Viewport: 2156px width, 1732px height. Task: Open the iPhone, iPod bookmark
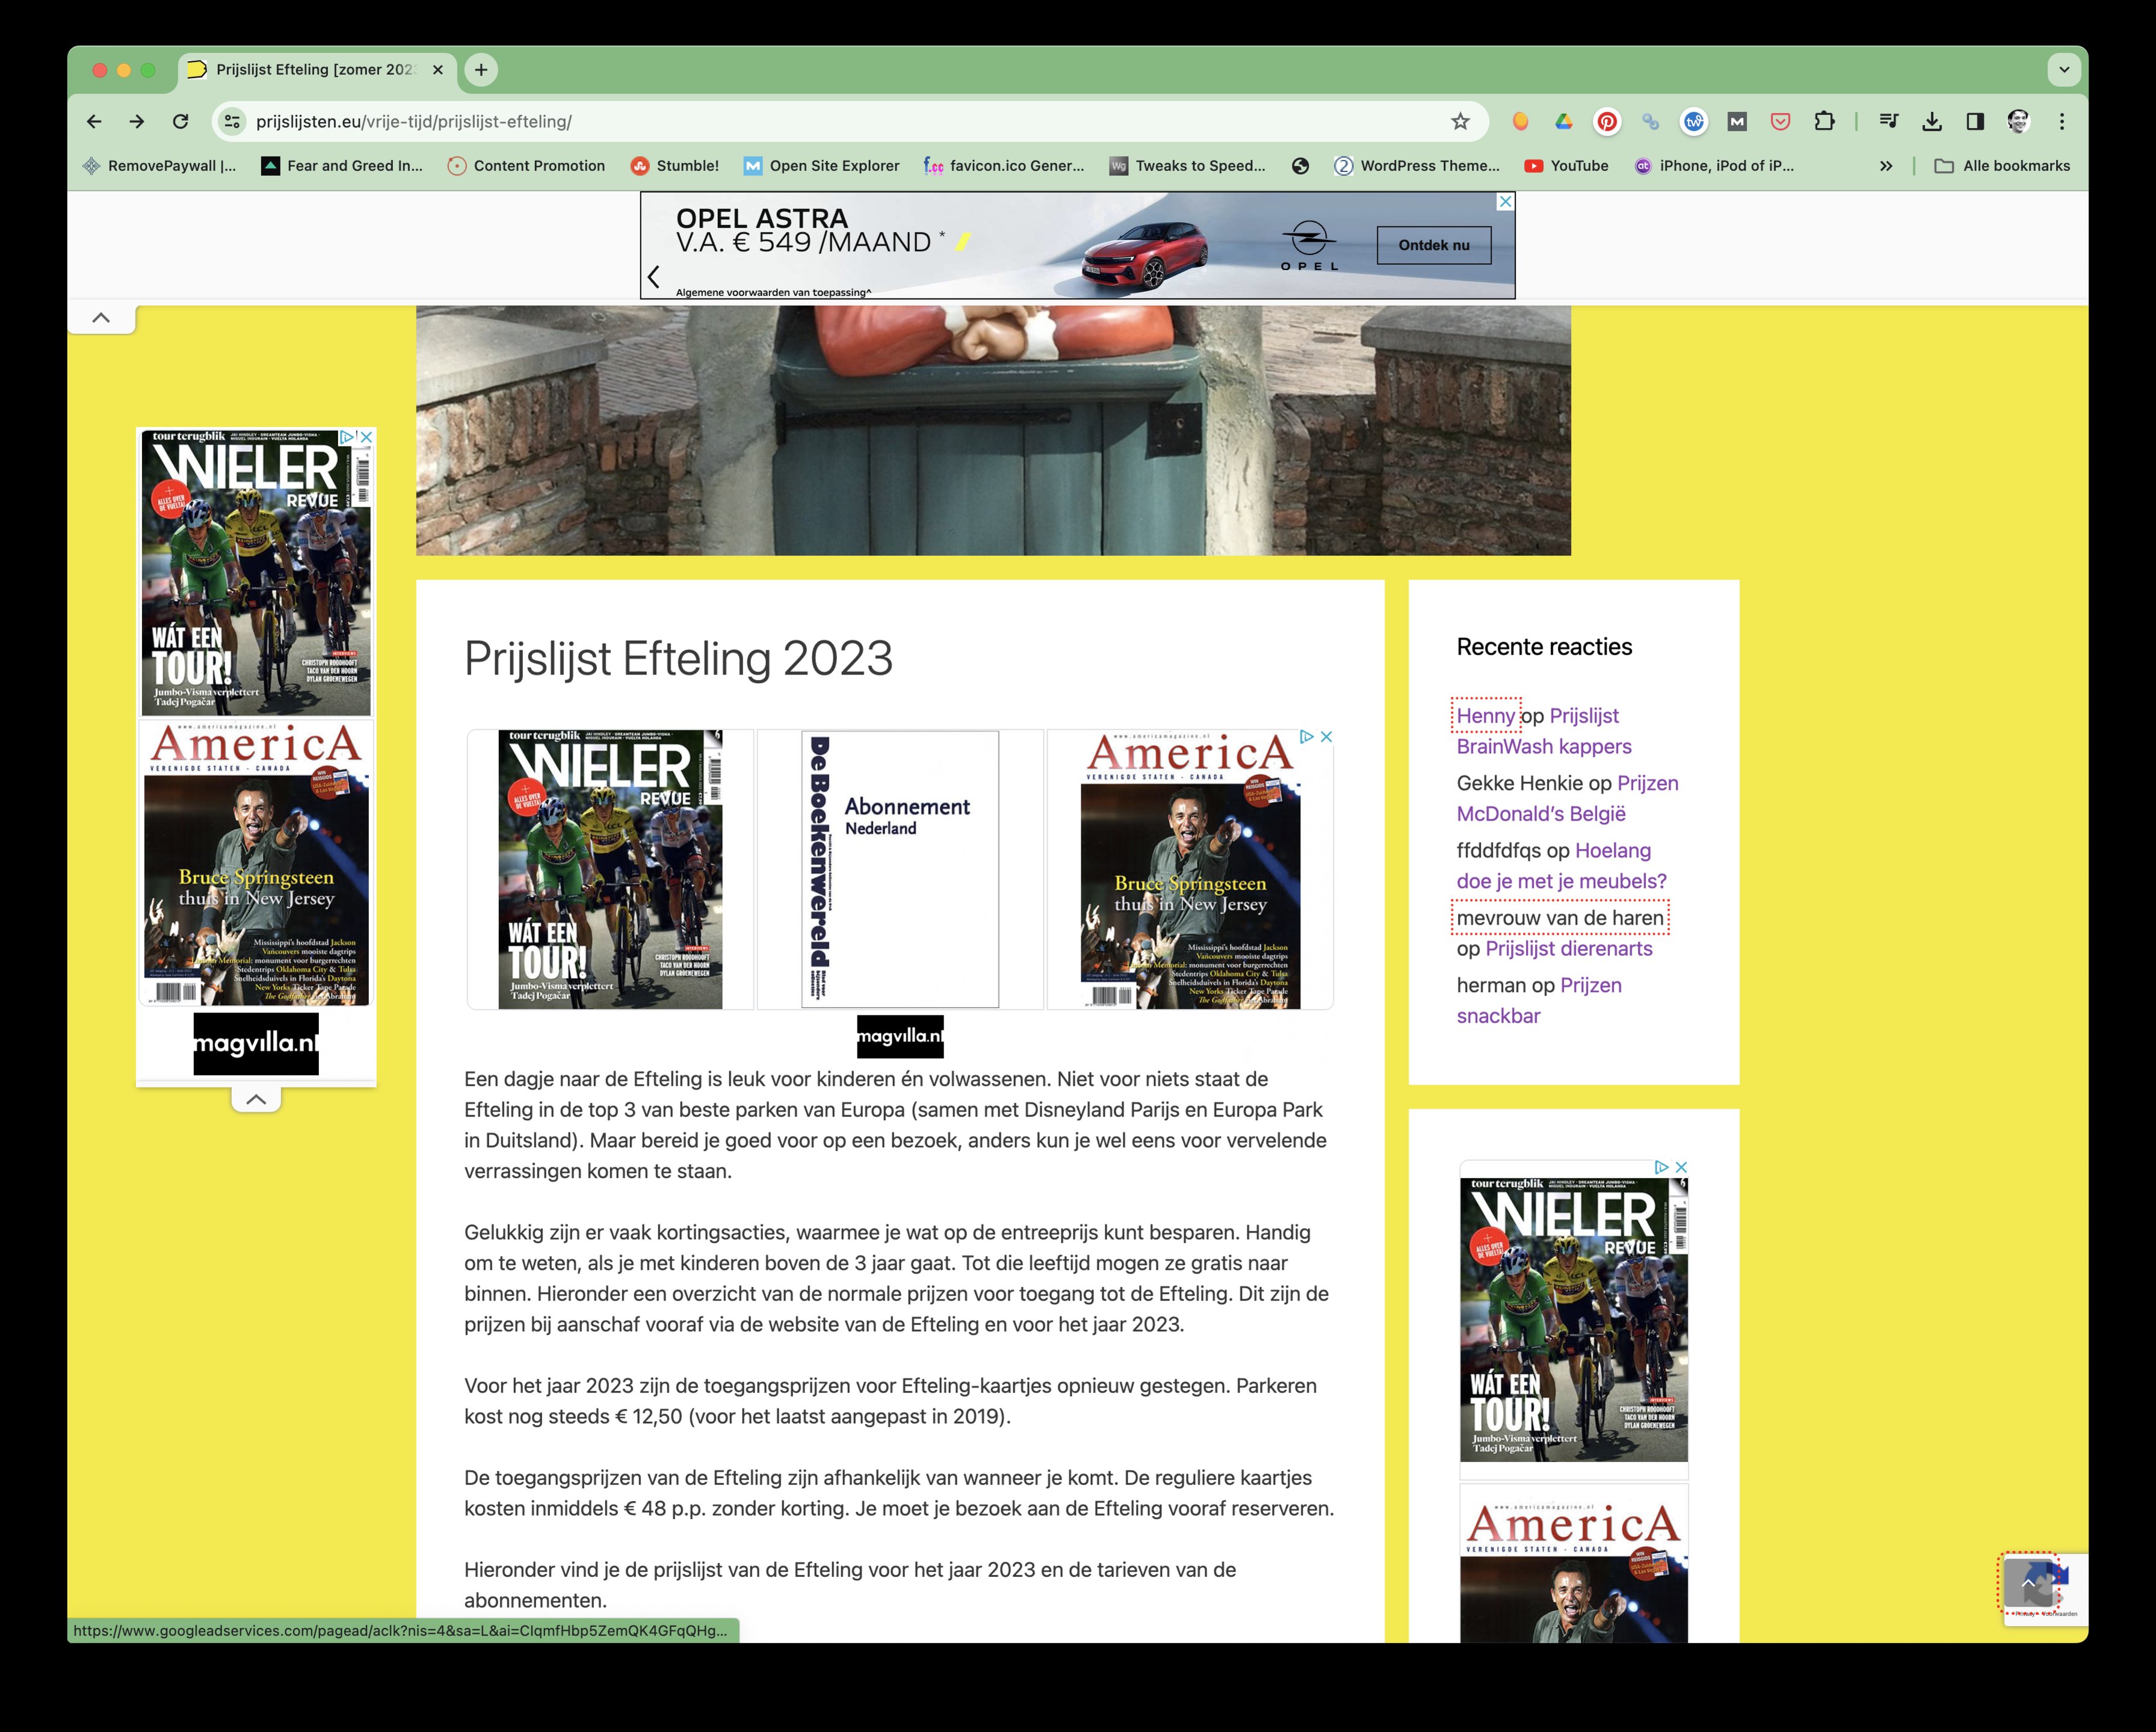point(1714,166)
